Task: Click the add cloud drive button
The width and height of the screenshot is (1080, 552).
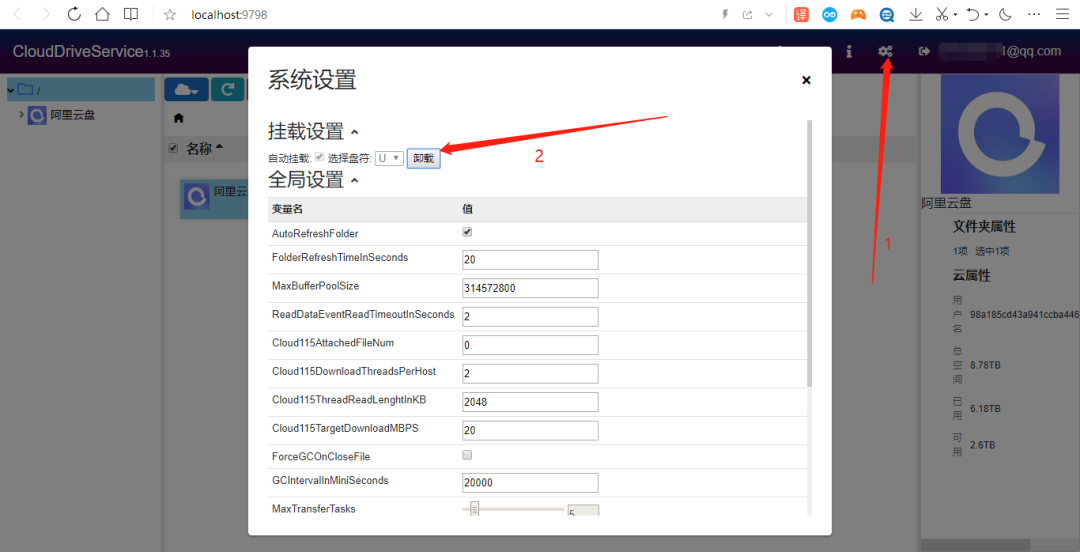Action: (186, 90)
